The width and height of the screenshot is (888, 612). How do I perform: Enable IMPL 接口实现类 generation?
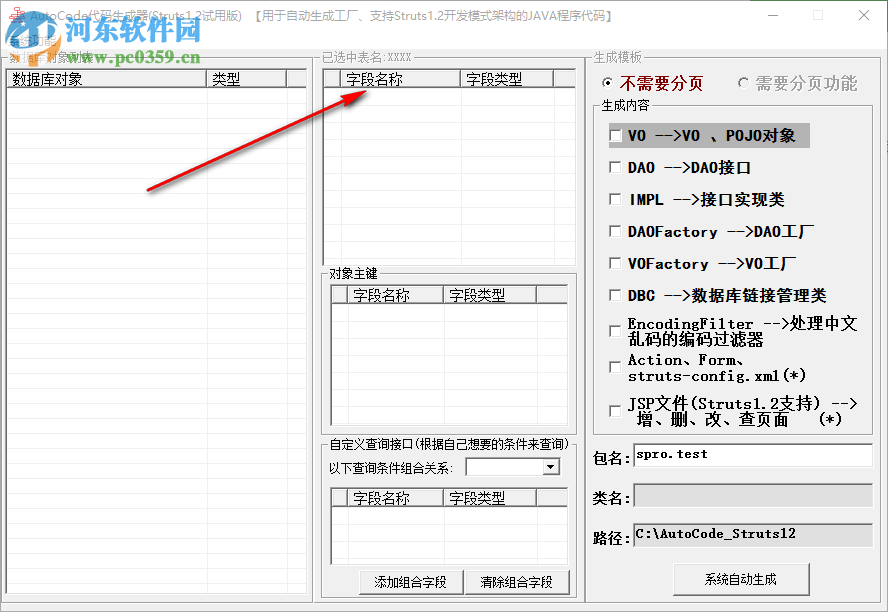pos(614,199)
